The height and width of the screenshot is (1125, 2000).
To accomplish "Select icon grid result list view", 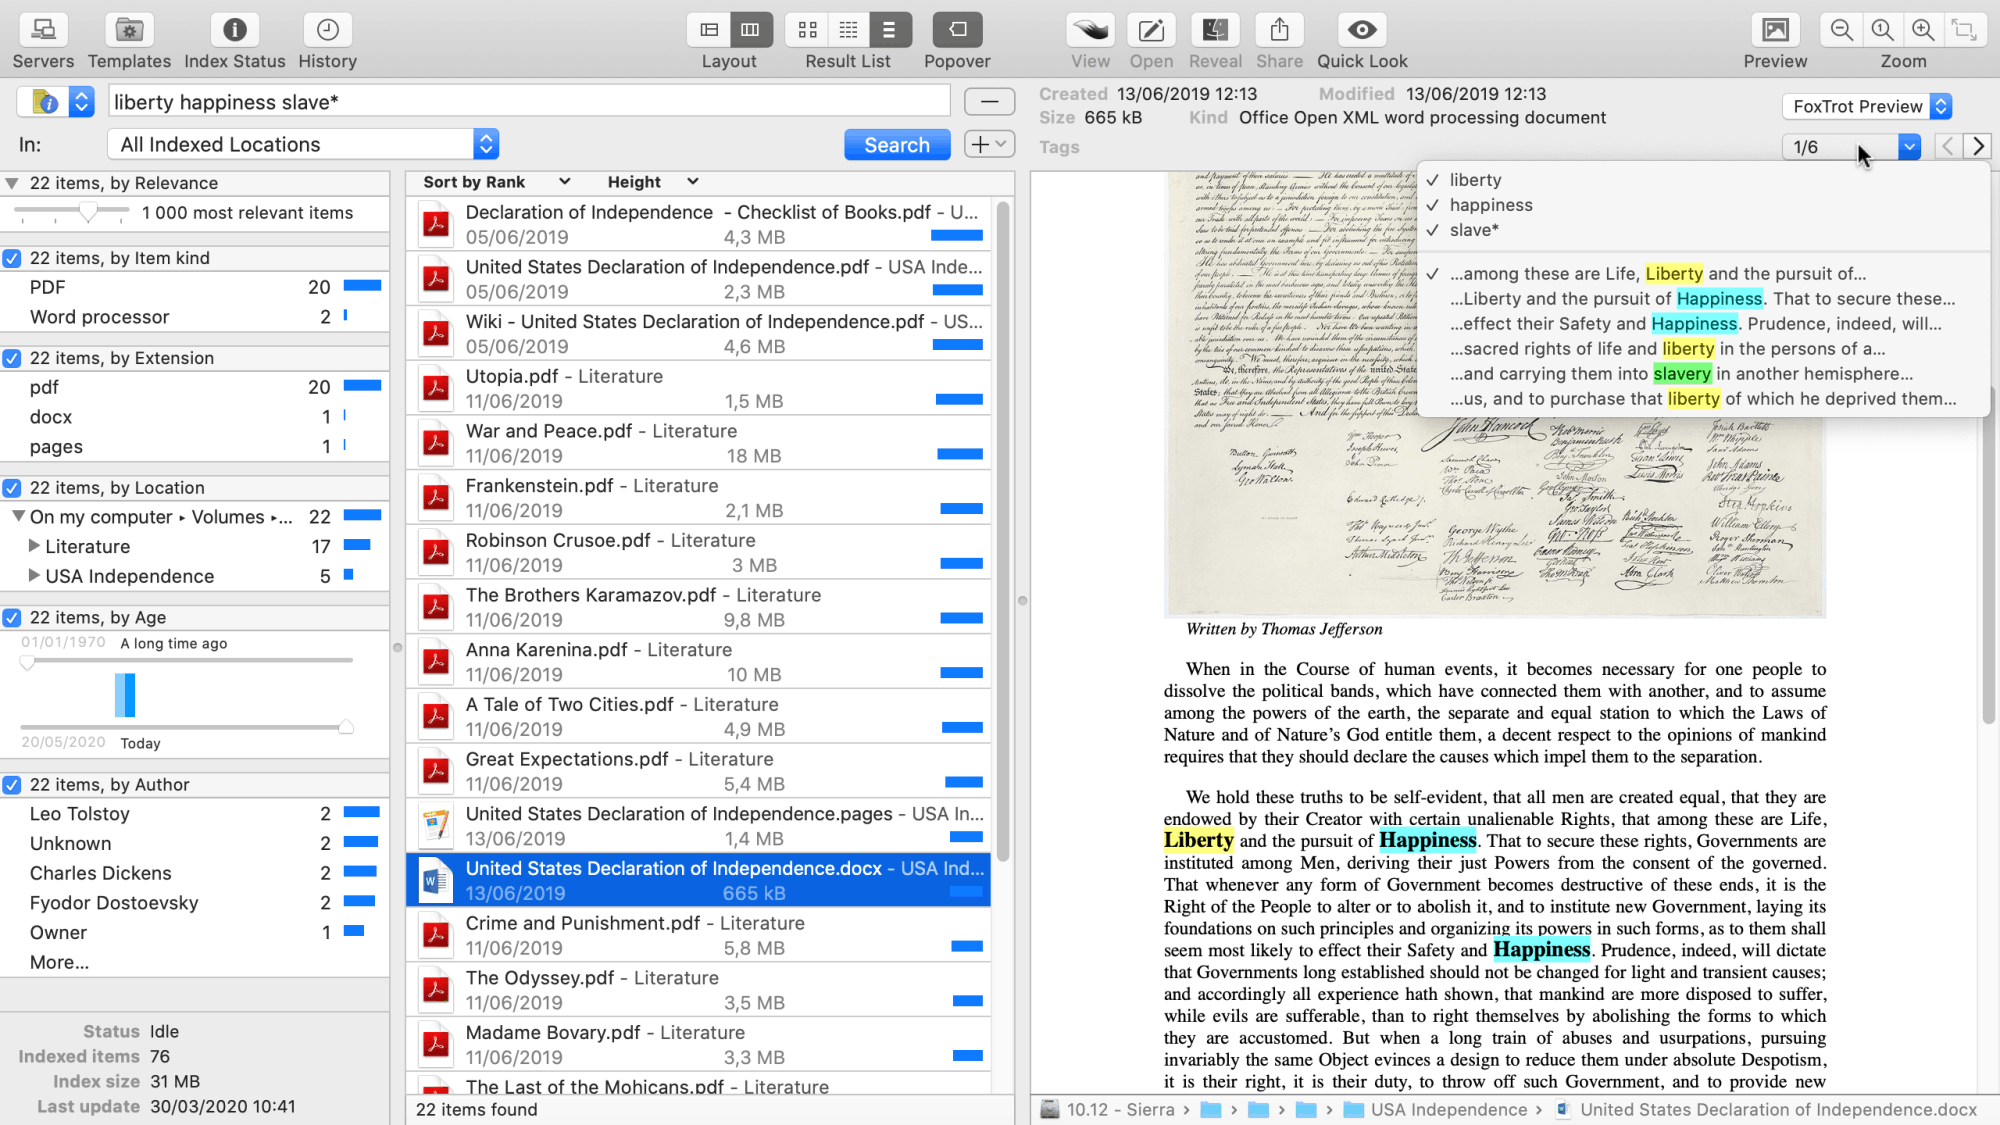I will click(807, 30).
